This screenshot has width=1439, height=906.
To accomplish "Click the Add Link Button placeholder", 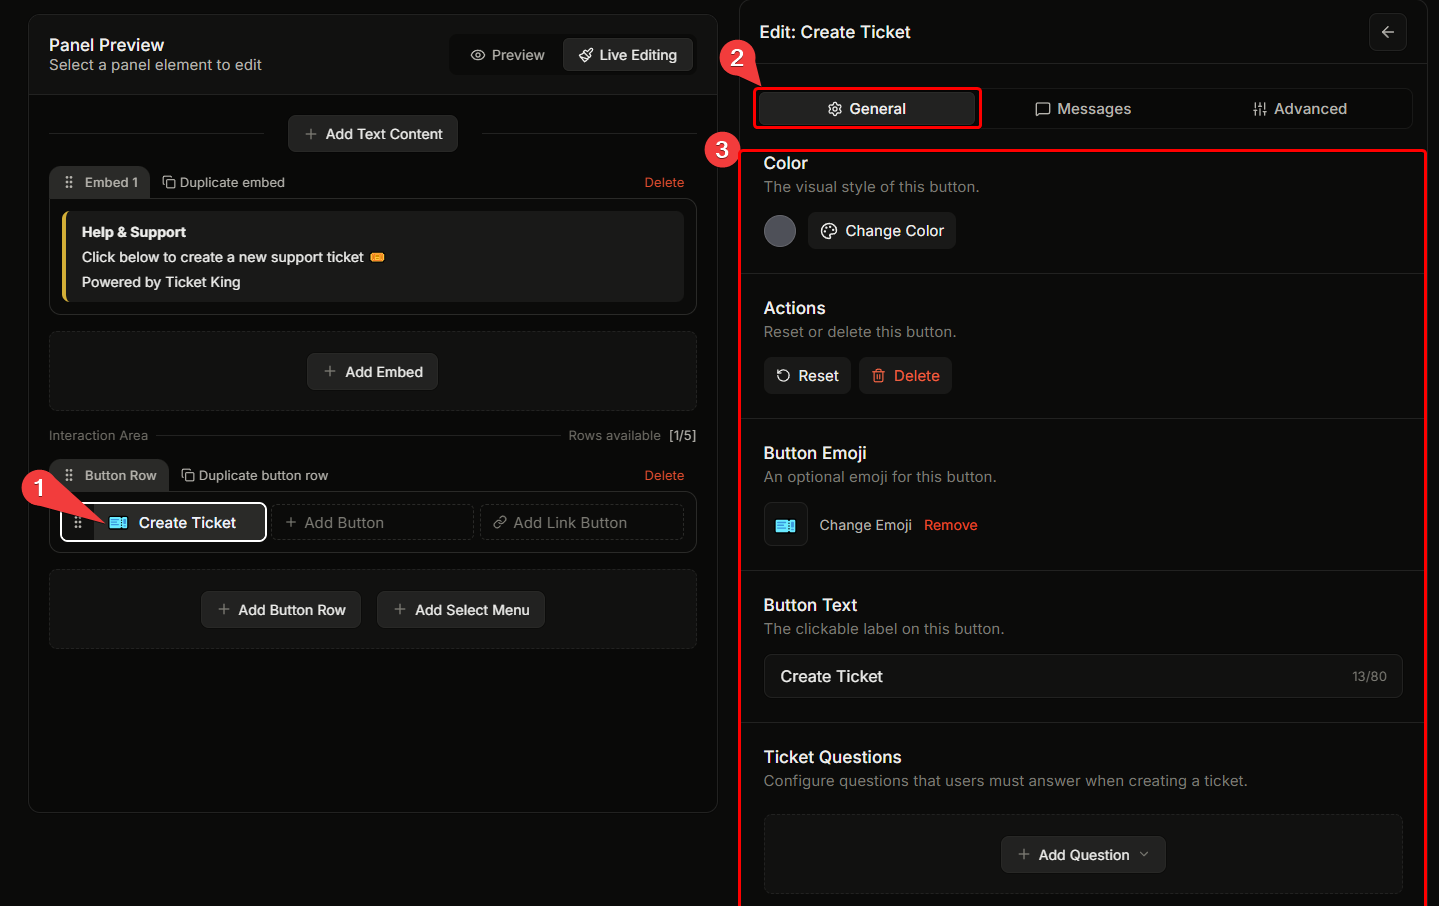I will click(581, 522).
